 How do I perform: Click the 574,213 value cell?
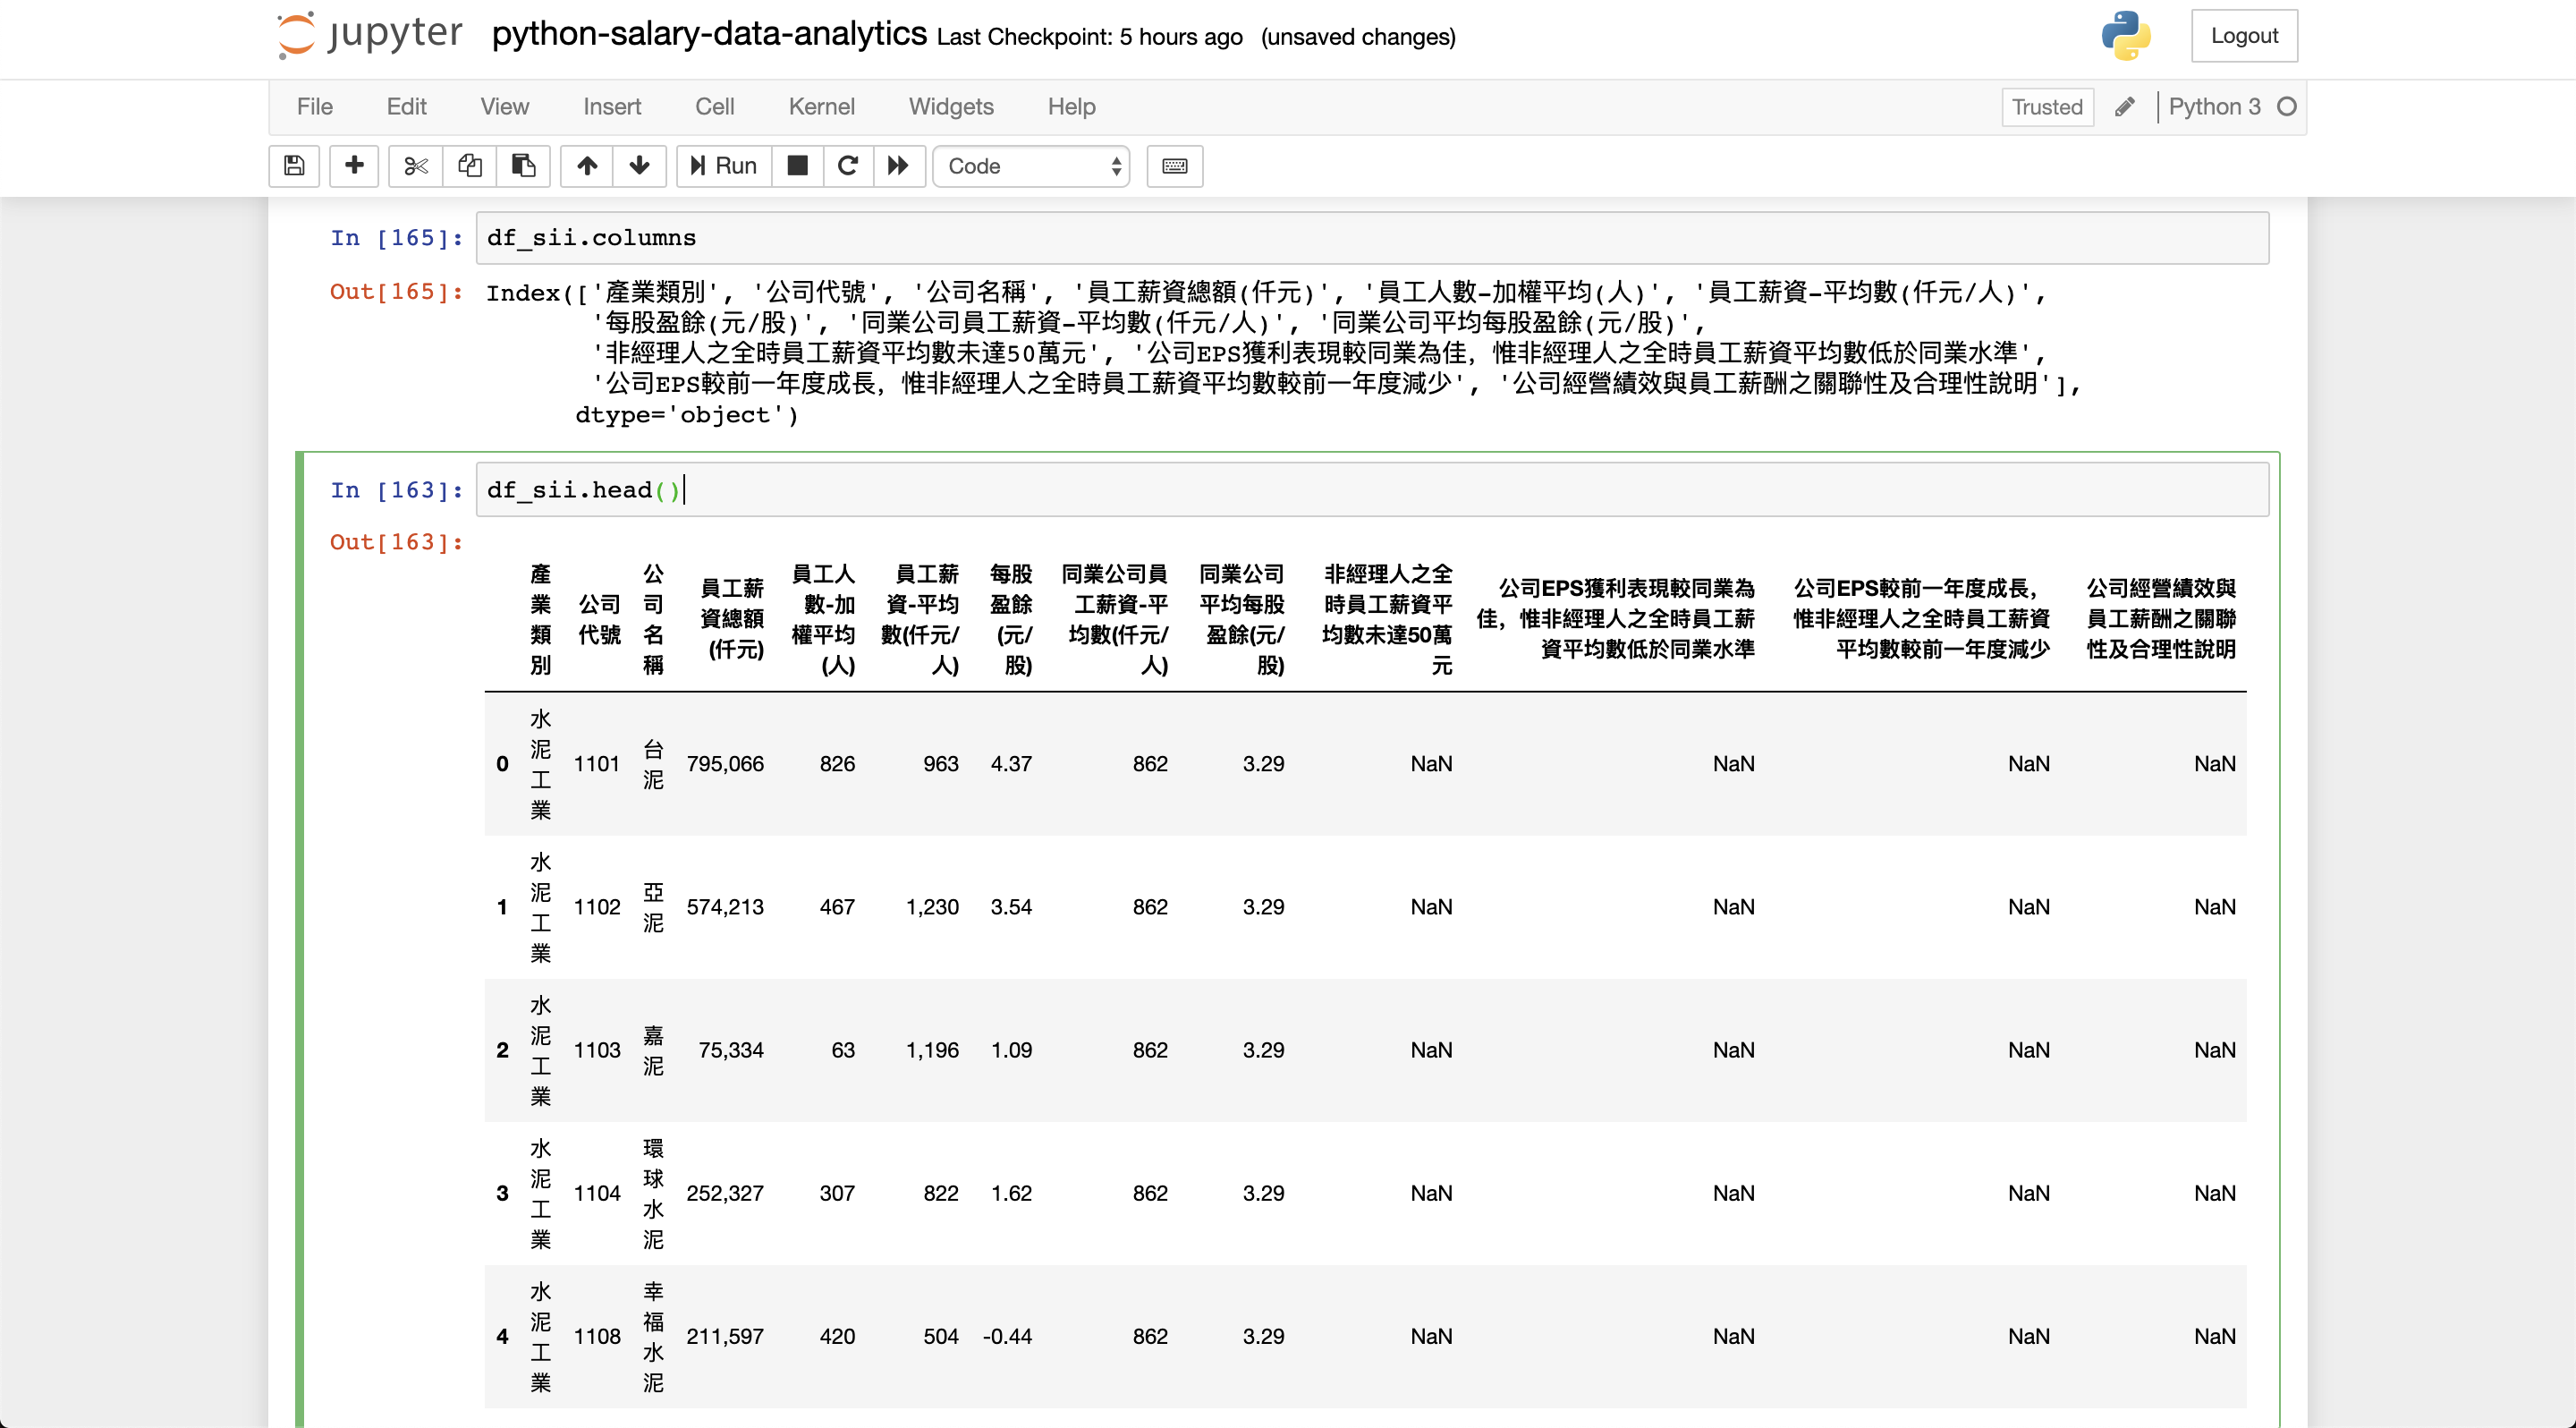725,907
